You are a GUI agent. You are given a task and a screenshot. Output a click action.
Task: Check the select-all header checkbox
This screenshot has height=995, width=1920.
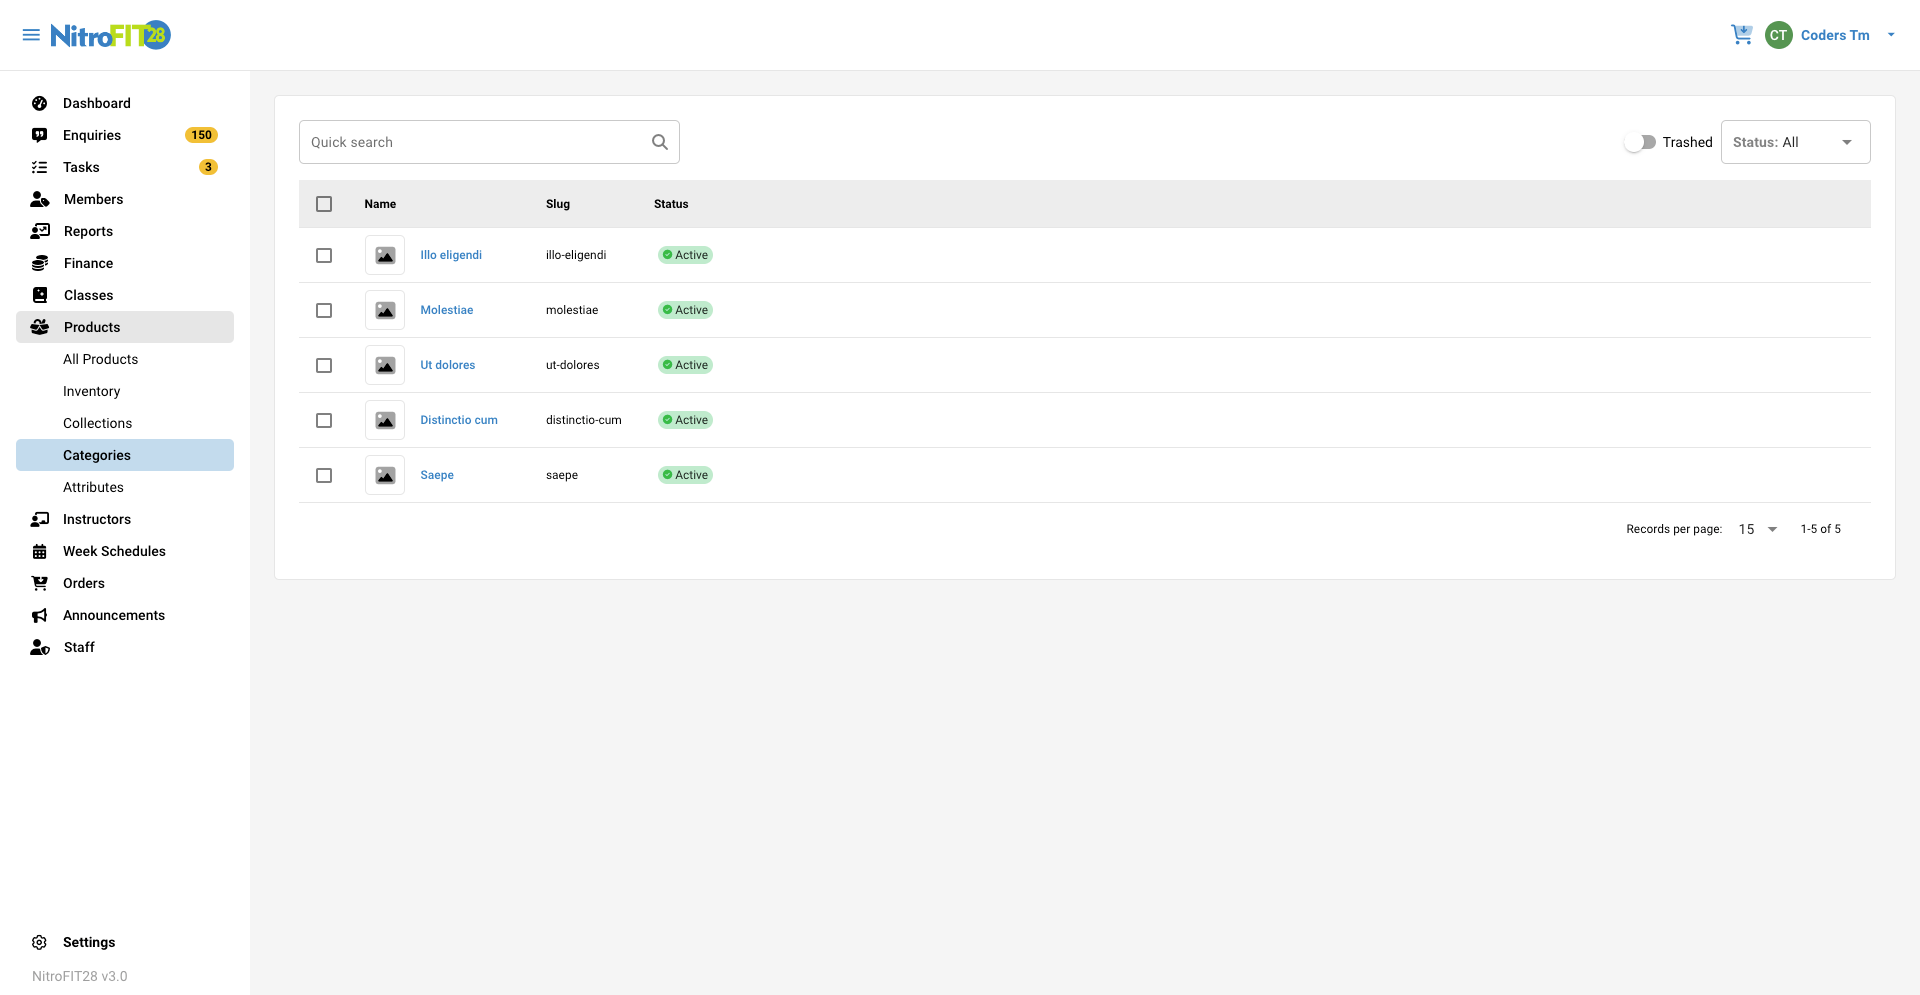tap(324, 204)
